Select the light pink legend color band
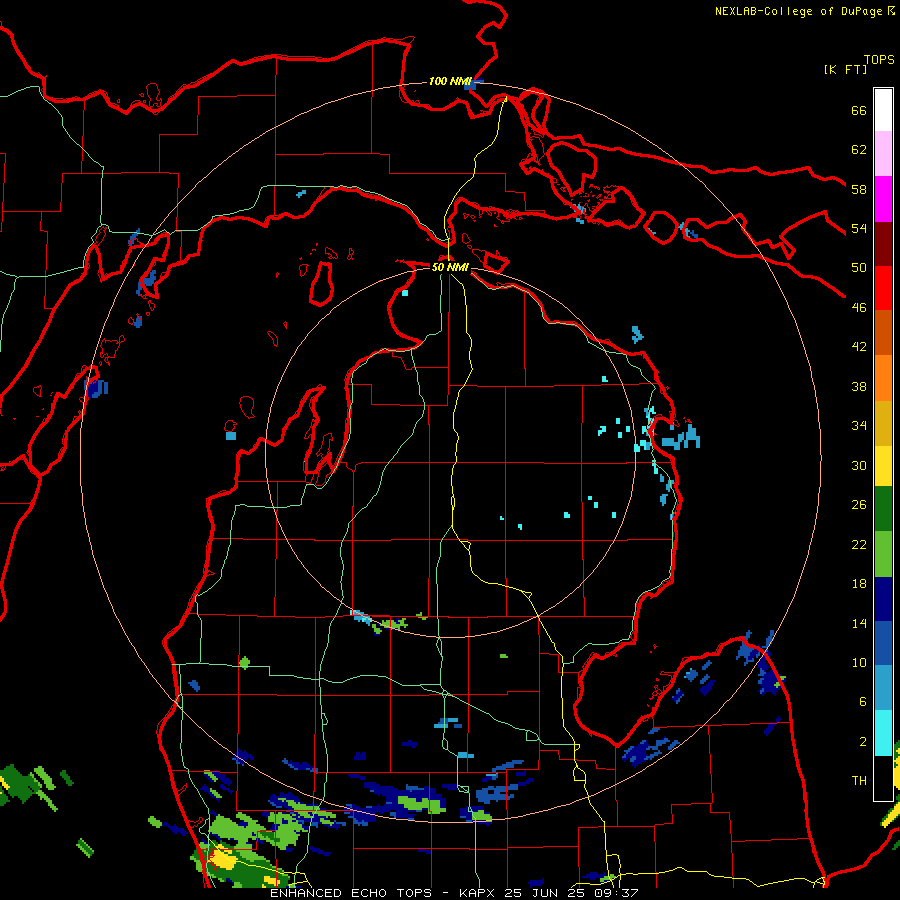 [x=883, y=154]
